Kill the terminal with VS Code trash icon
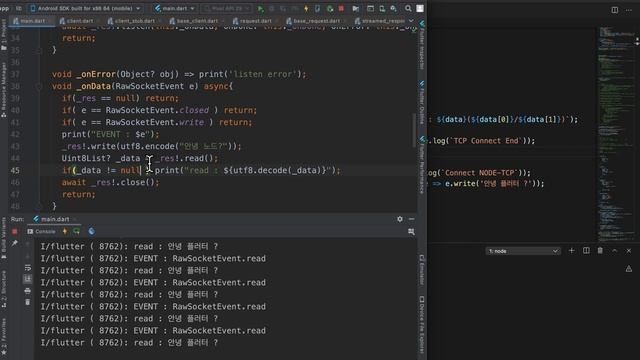The width and height of the screenshot is (640, 360). coord(600,251)
